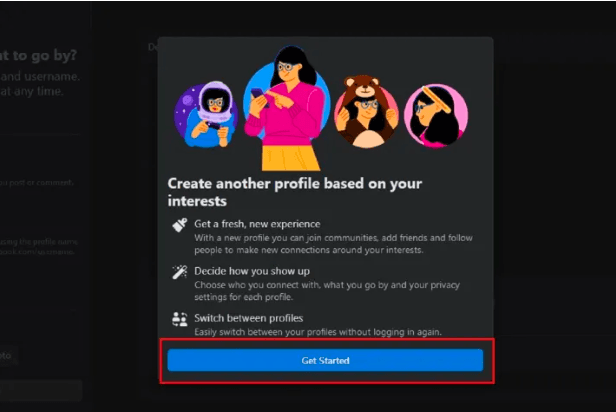The image size is (616, 412).
Task: Click the text Switch between profiles
Action: pos(249,318)
